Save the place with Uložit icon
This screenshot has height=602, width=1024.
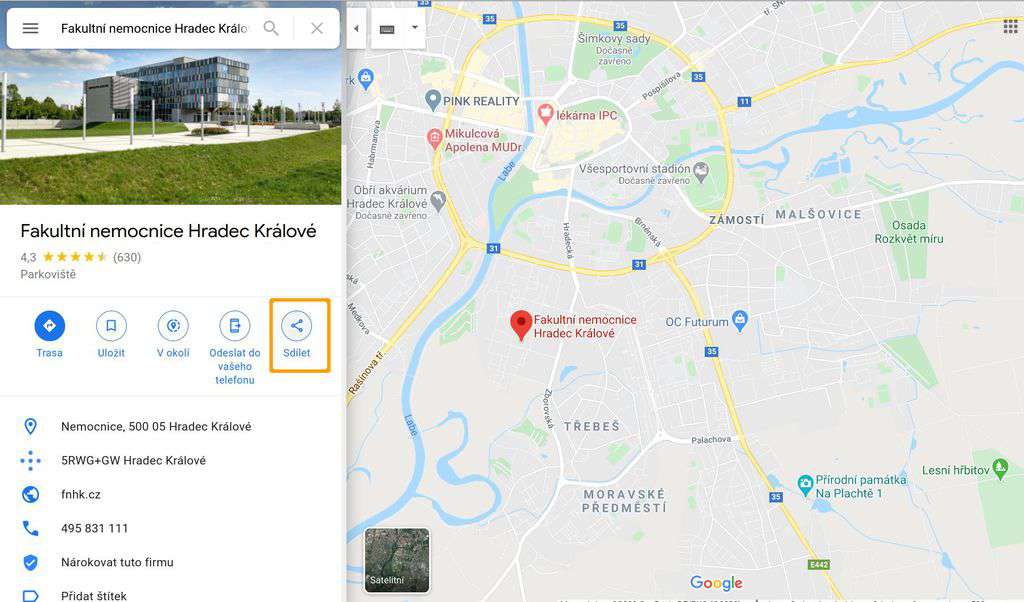click(x=111, y=326)
